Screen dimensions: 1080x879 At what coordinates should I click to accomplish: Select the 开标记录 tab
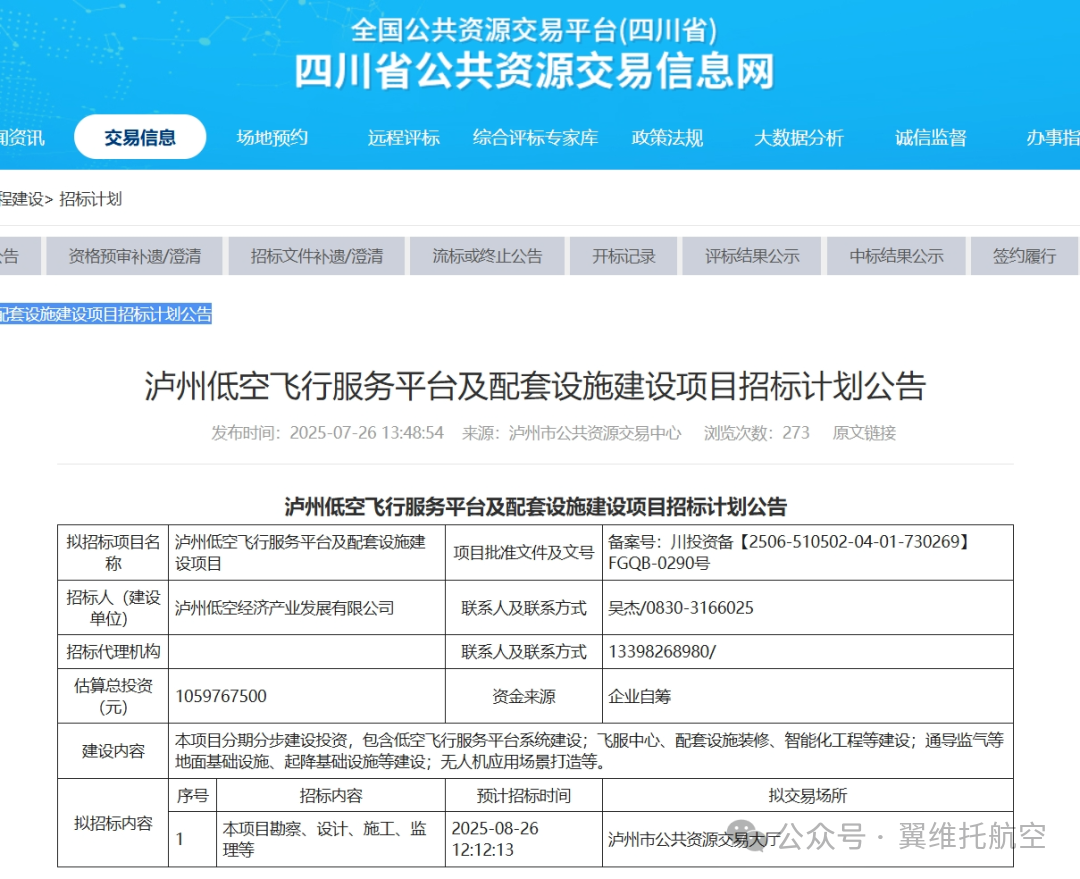coord(623,255)
